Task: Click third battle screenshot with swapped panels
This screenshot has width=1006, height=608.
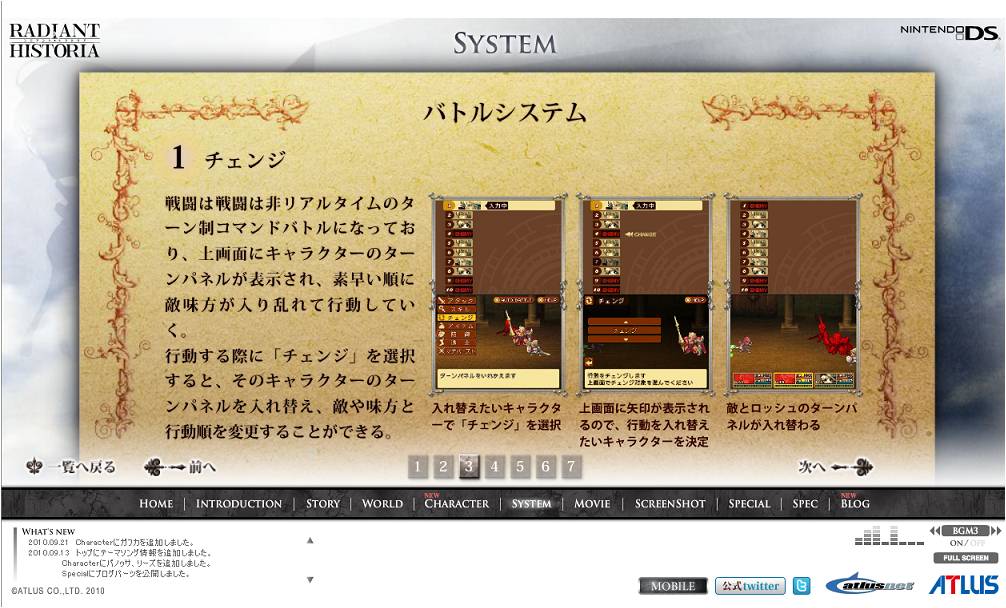Action: pyautogui.click(x=793, y=293)
